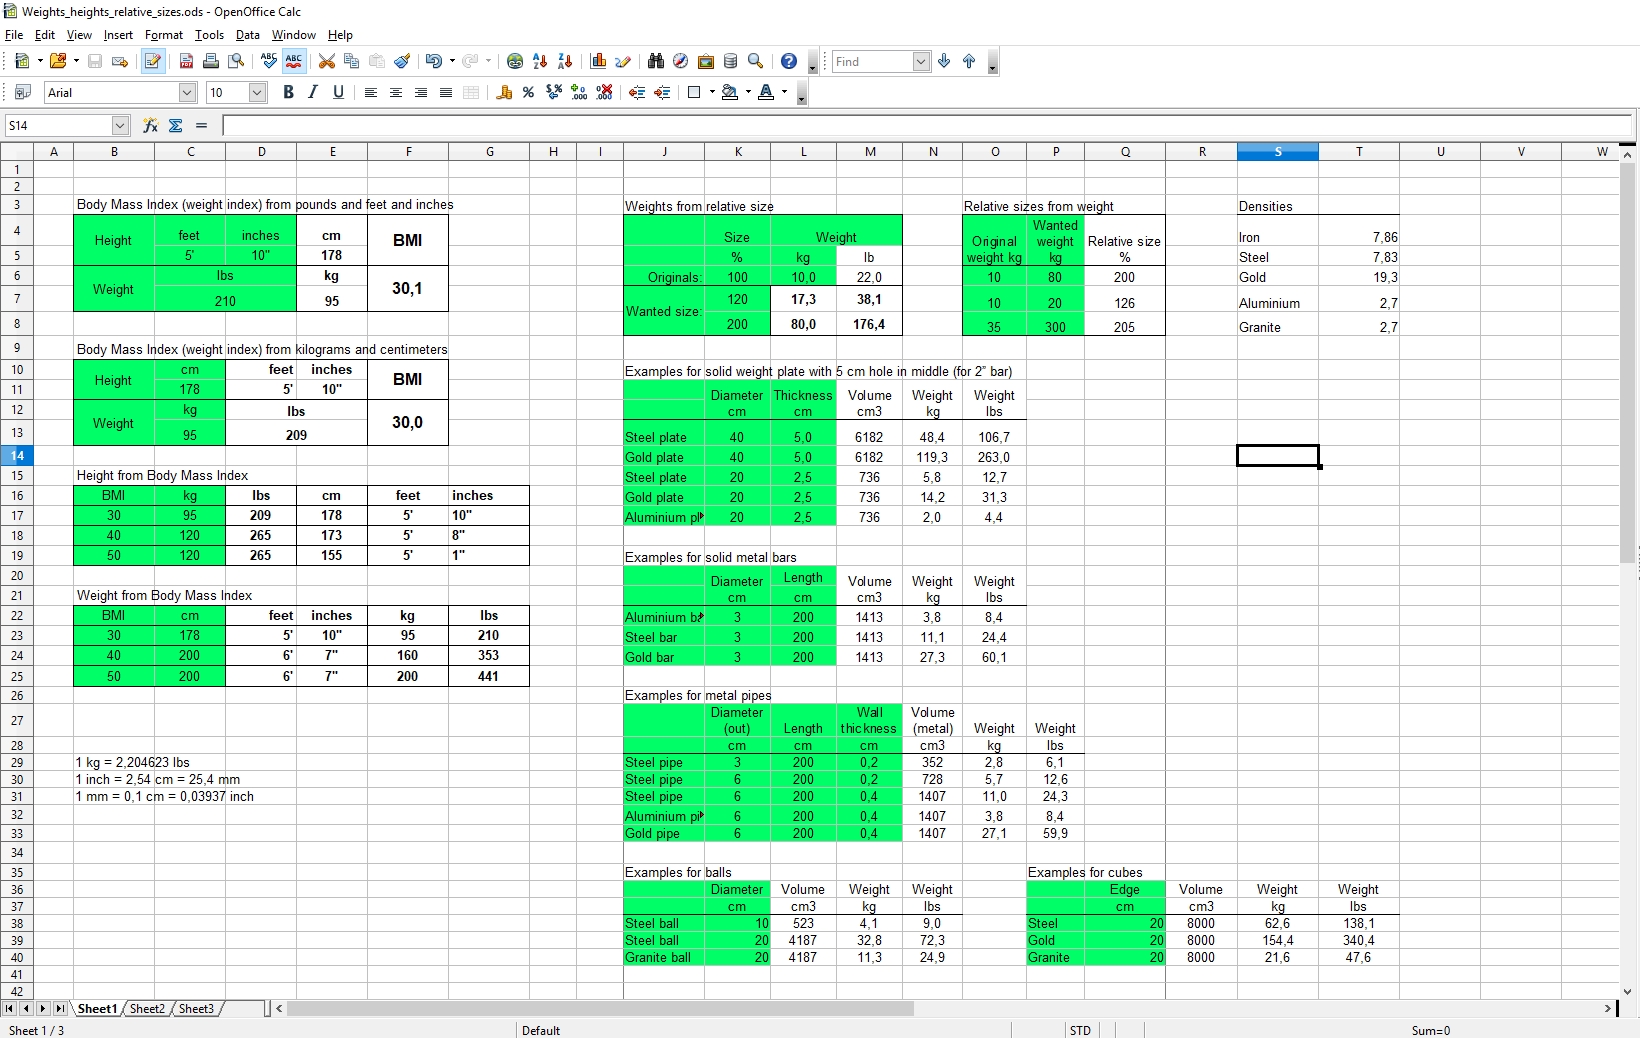Click the Print file directly icon

pyautogui.click(x=211, y=61)
